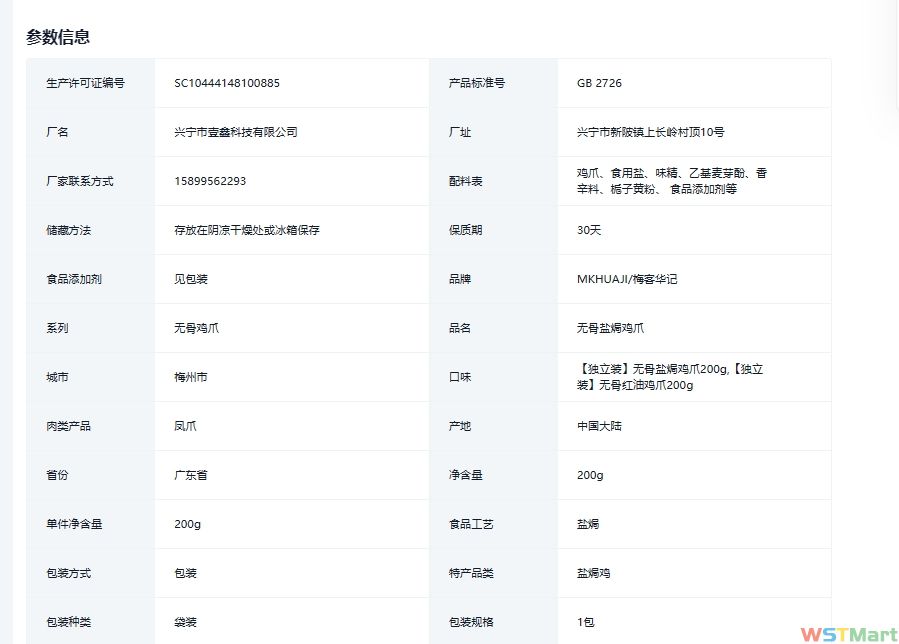The width and height of the screenshot is (899, 644).
Task: Select manufacturer name 兴宁市壹鑫科技有限公司
Action: 236,132
